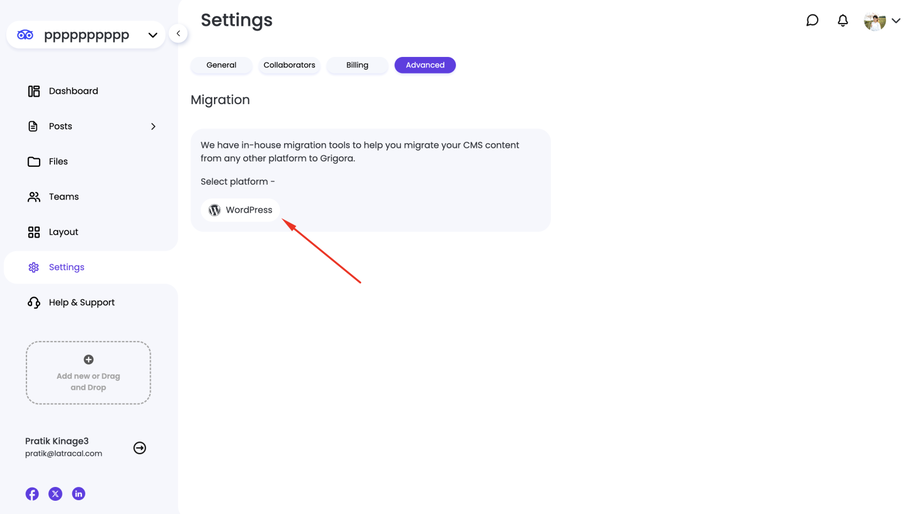Open the notifications bell

(843, 20)
